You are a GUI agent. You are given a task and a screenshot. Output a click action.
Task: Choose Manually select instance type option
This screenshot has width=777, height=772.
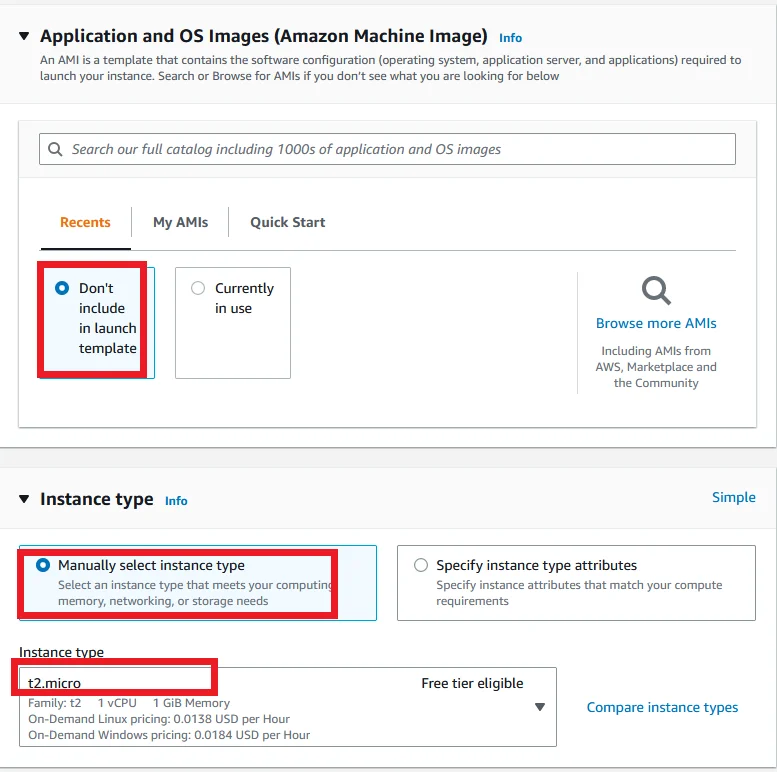tap(43, 565)
